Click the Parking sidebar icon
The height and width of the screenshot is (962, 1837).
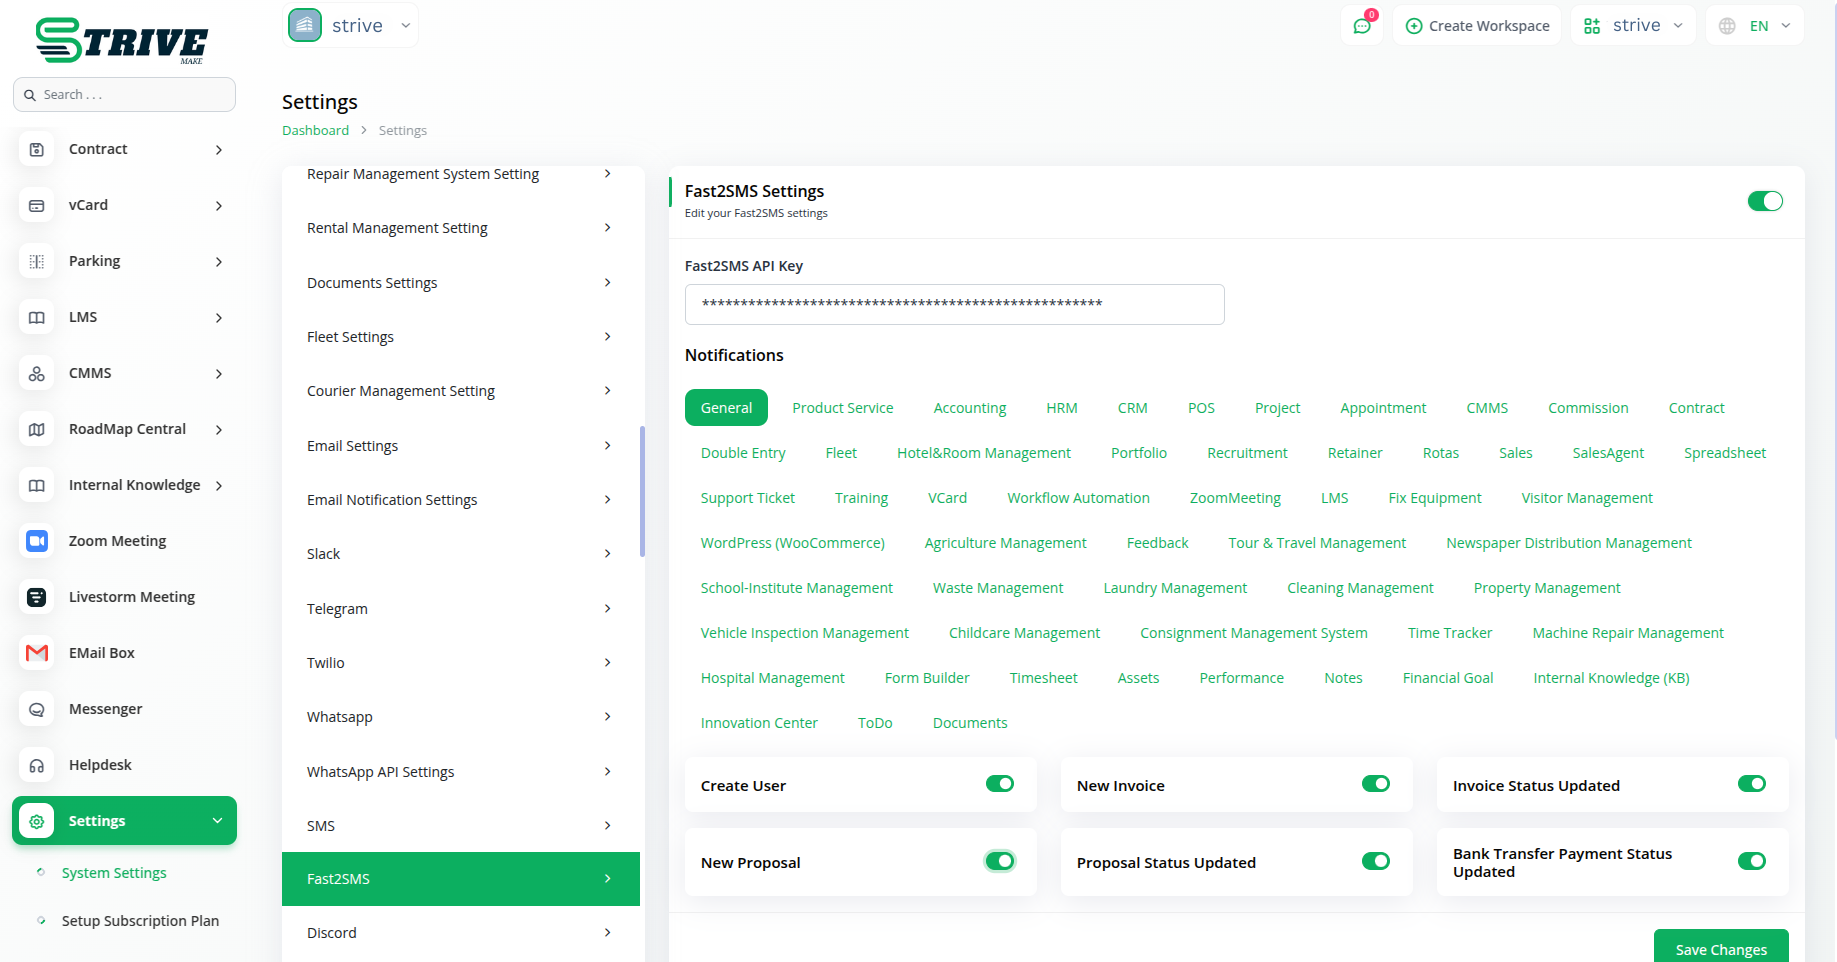coord(37,261)
